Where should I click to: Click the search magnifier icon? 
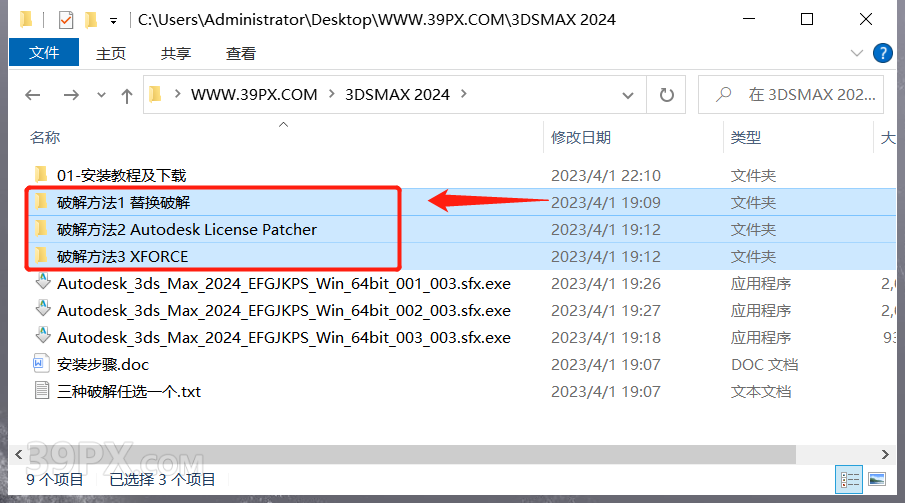[x=723, y=95]
